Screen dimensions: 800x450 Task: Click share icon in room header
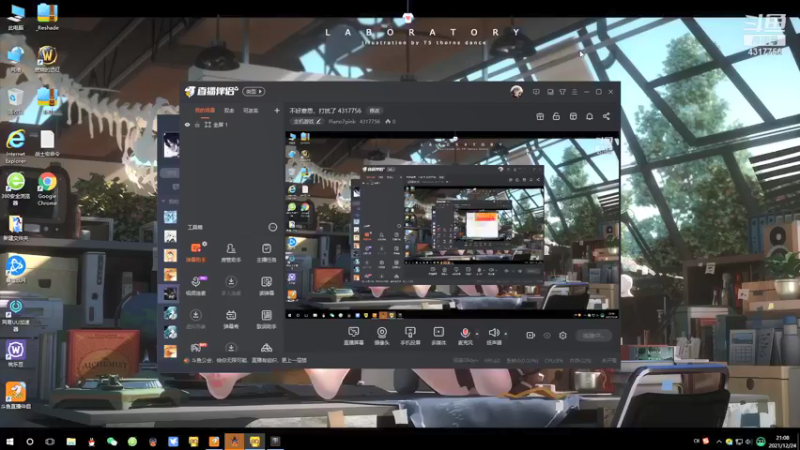point(606,116)
